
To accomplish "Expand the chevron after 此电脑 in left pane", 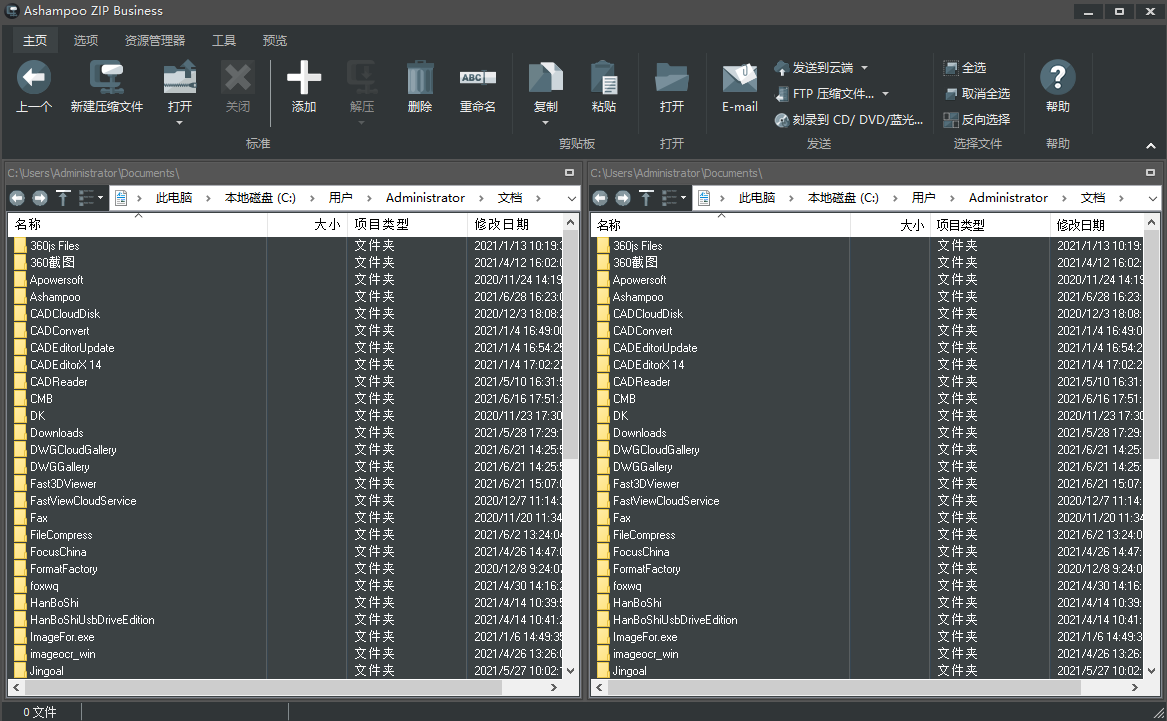I will [x=208, y=198].
